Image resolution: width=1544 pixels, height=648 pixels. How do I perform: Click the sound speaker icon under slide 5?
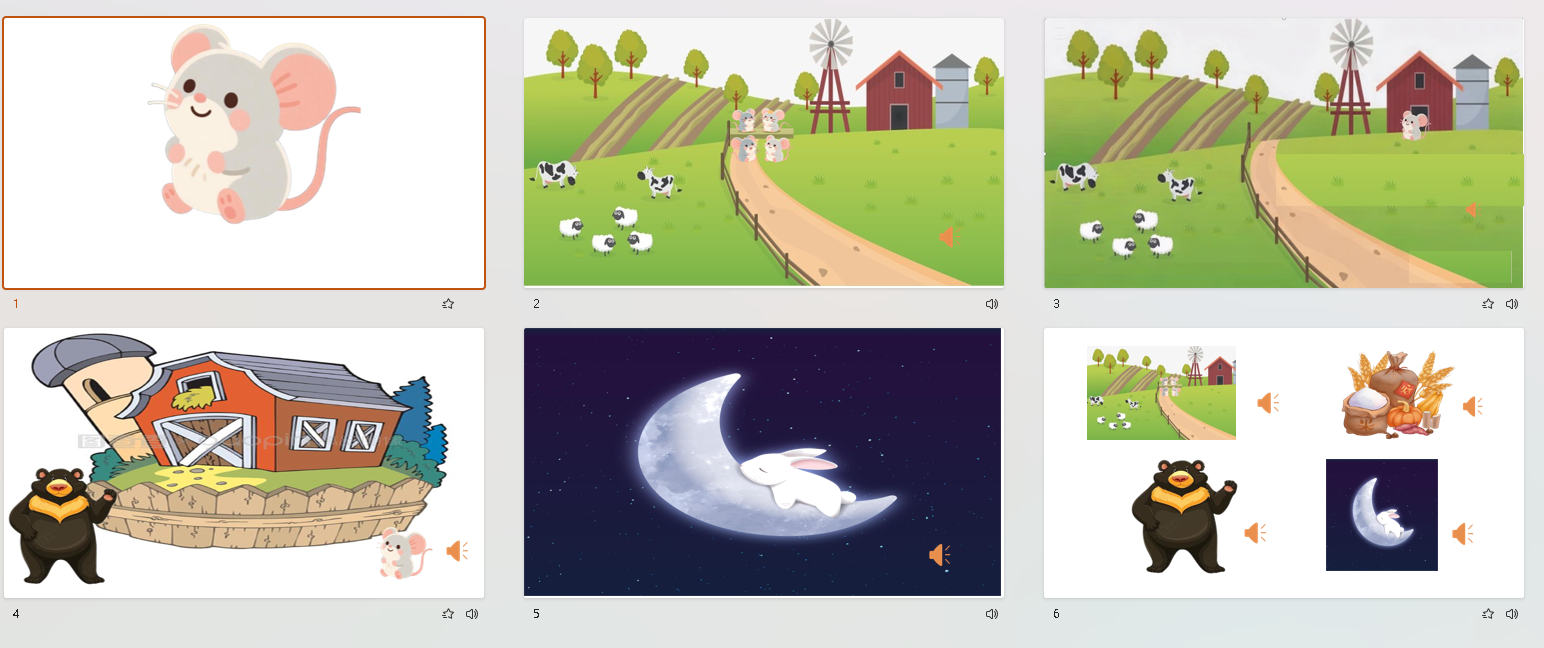click(x=991, y=614)
